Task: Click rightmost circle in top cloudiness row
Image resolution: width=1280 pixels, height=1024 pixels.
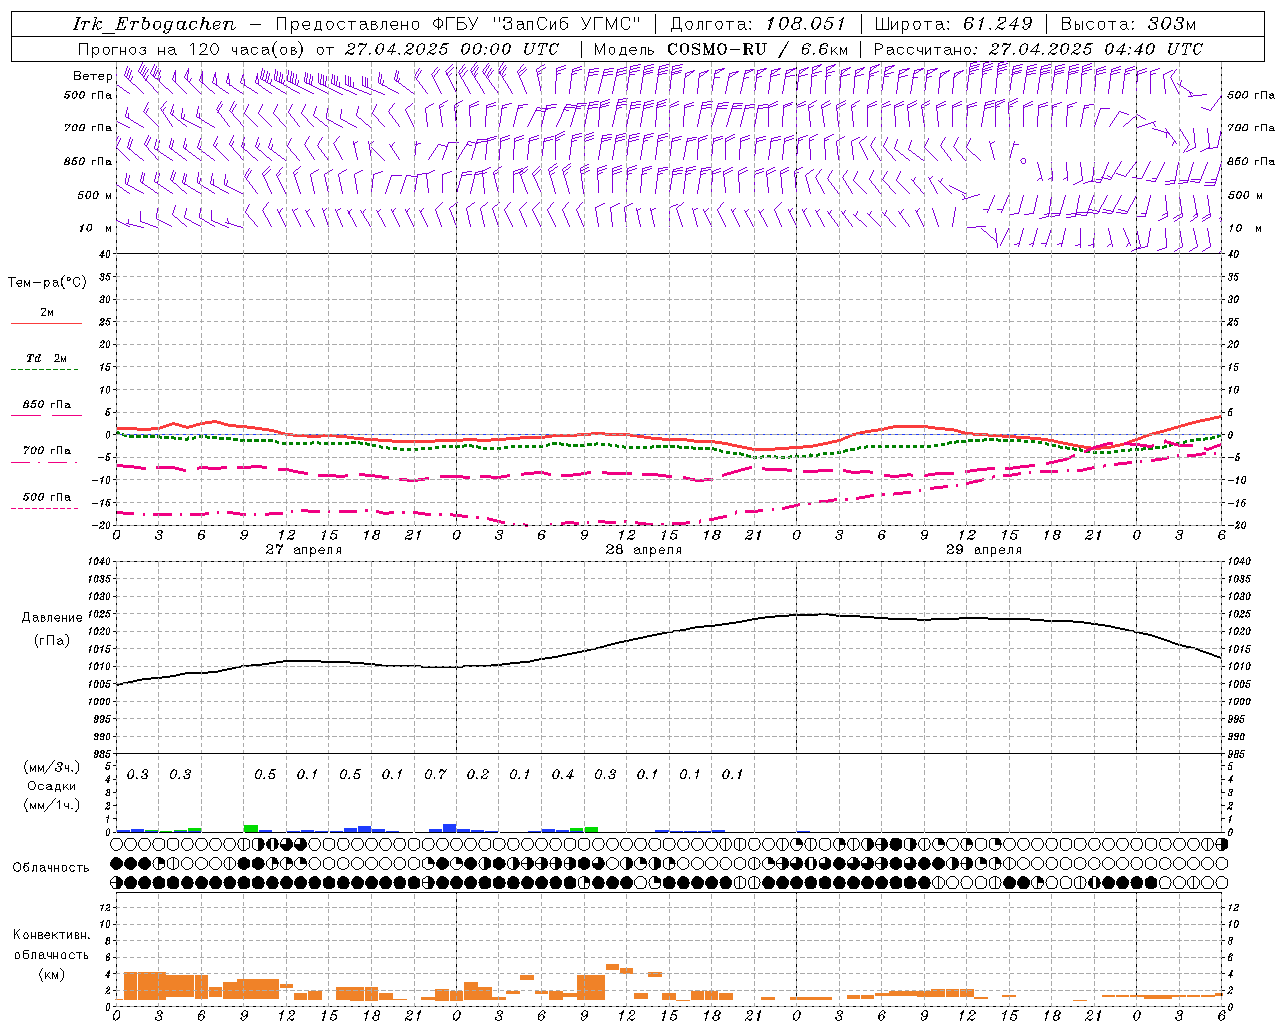Action: point(1221,845)
